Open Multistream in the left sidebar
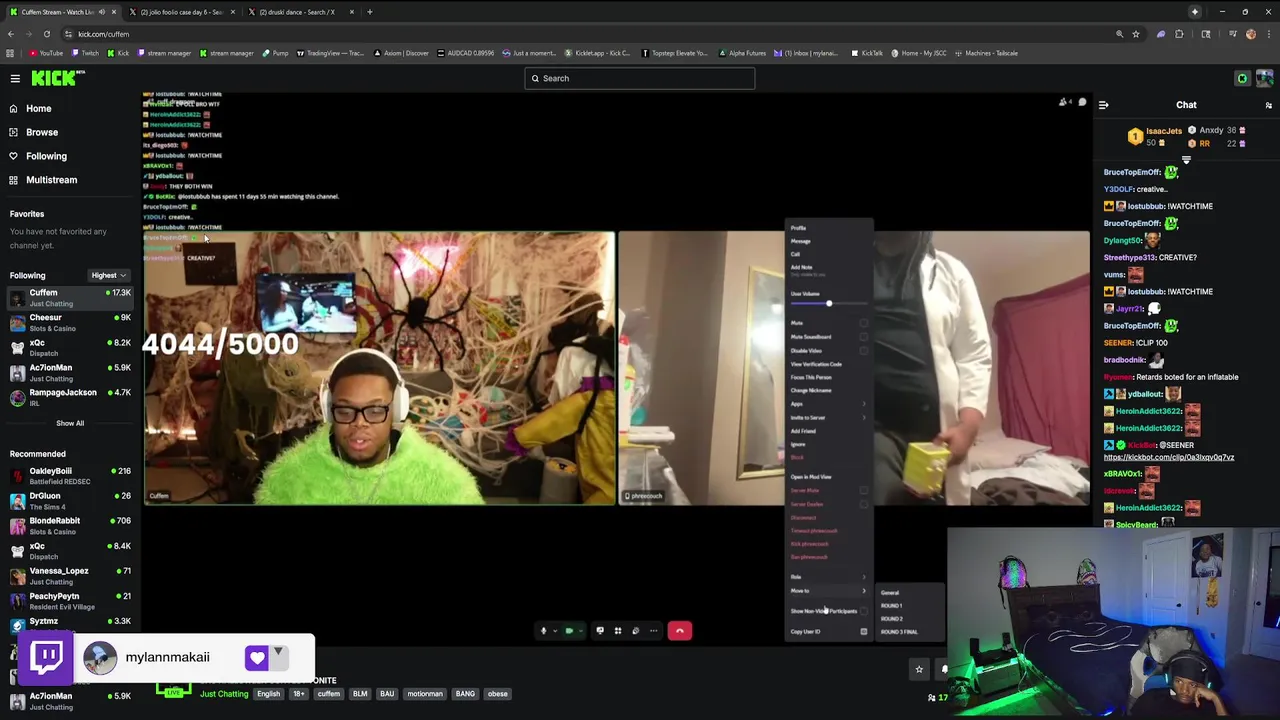The height and width of the screenshot is (720, 1280). click(51, 180)
